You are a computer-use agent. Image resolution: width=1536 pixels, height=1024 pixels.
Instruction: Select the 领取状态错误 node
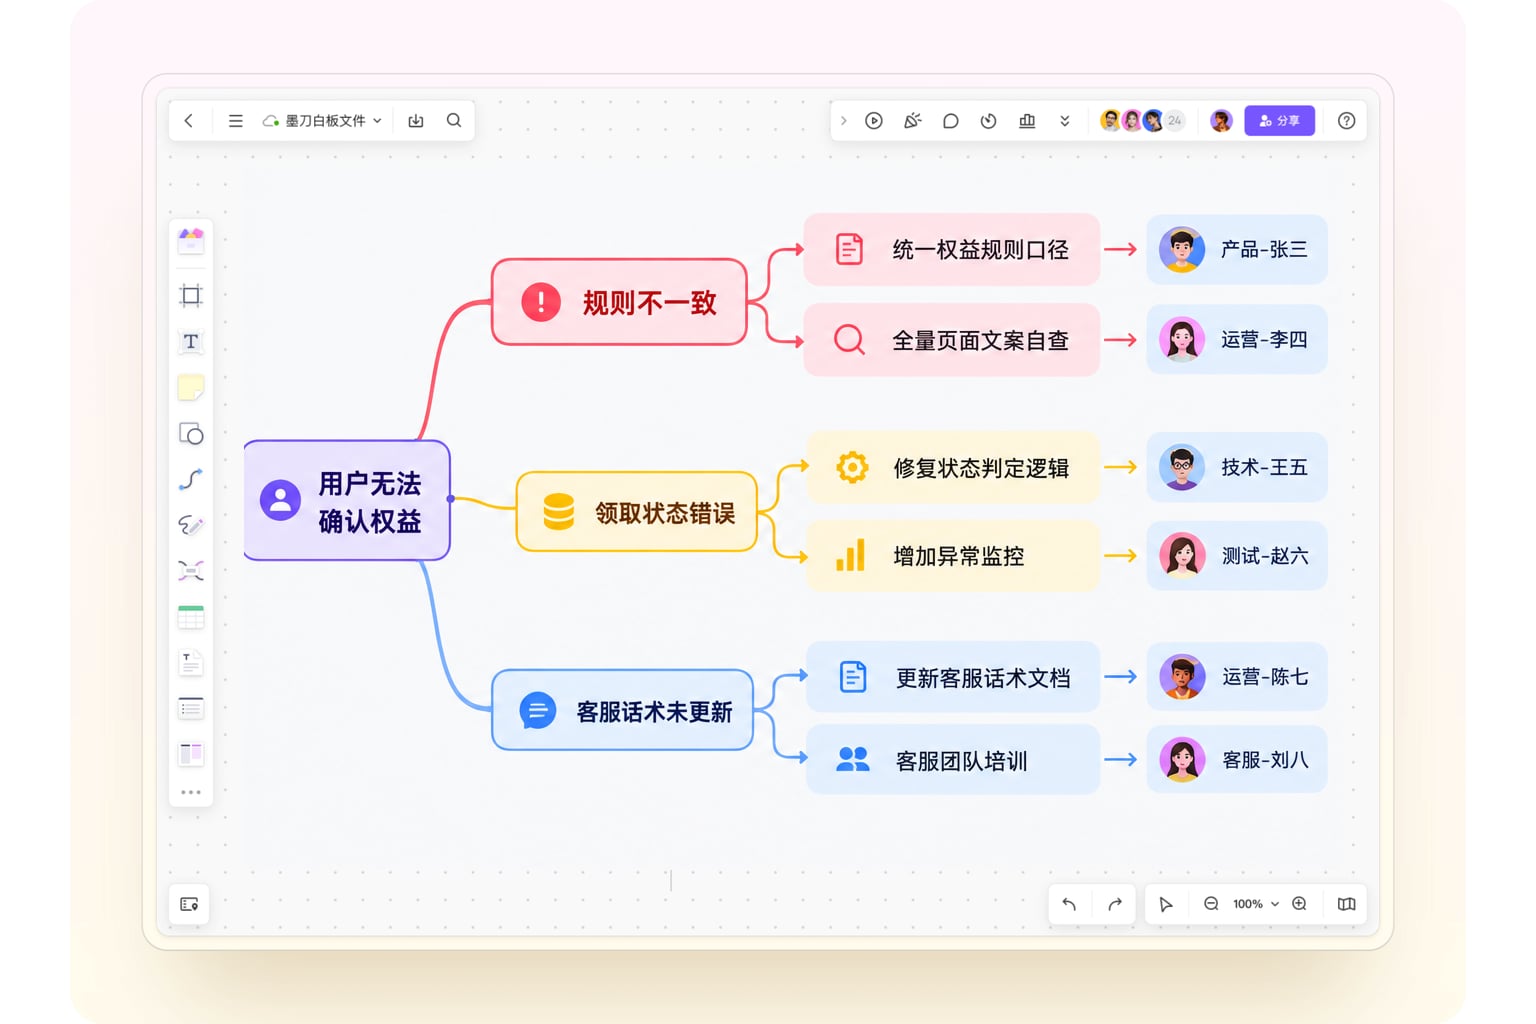(x=637, y=512)
